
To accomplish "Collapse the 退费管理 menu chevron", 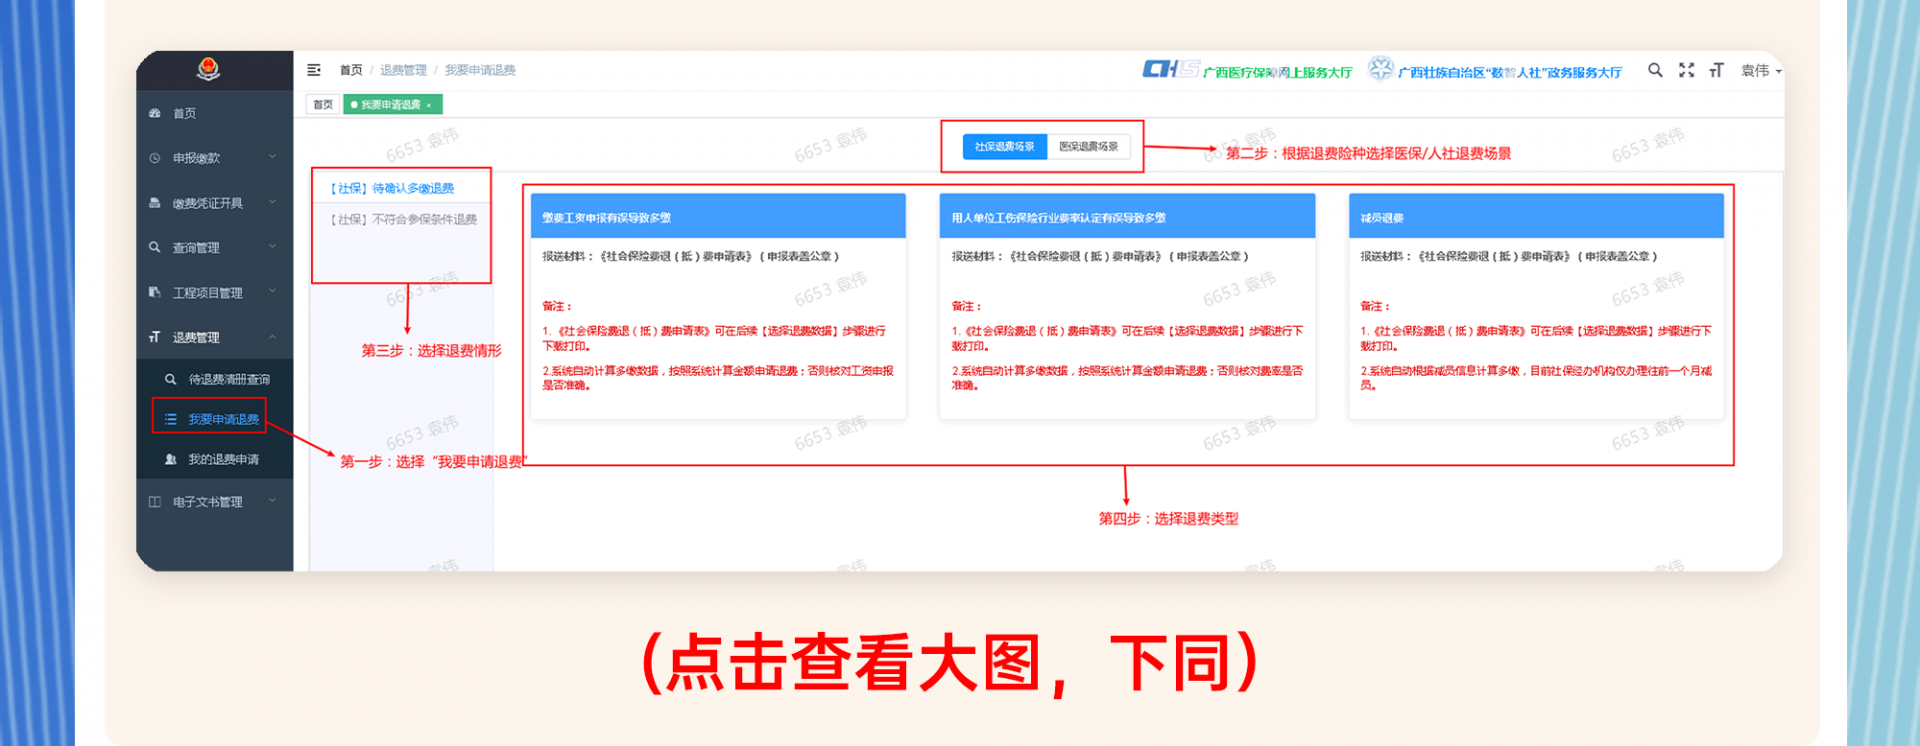I will (x=272, y=337).
